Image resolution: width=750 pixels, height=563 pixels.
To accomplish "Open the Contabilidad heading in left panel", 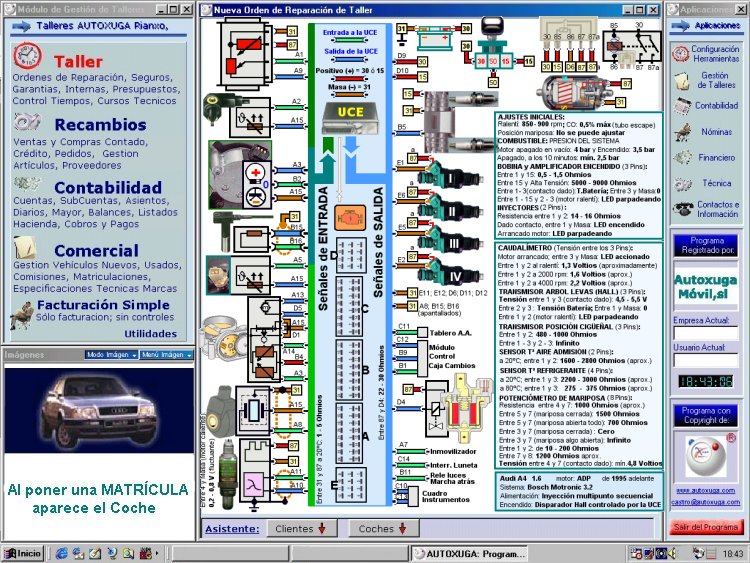I will (108, 188).
